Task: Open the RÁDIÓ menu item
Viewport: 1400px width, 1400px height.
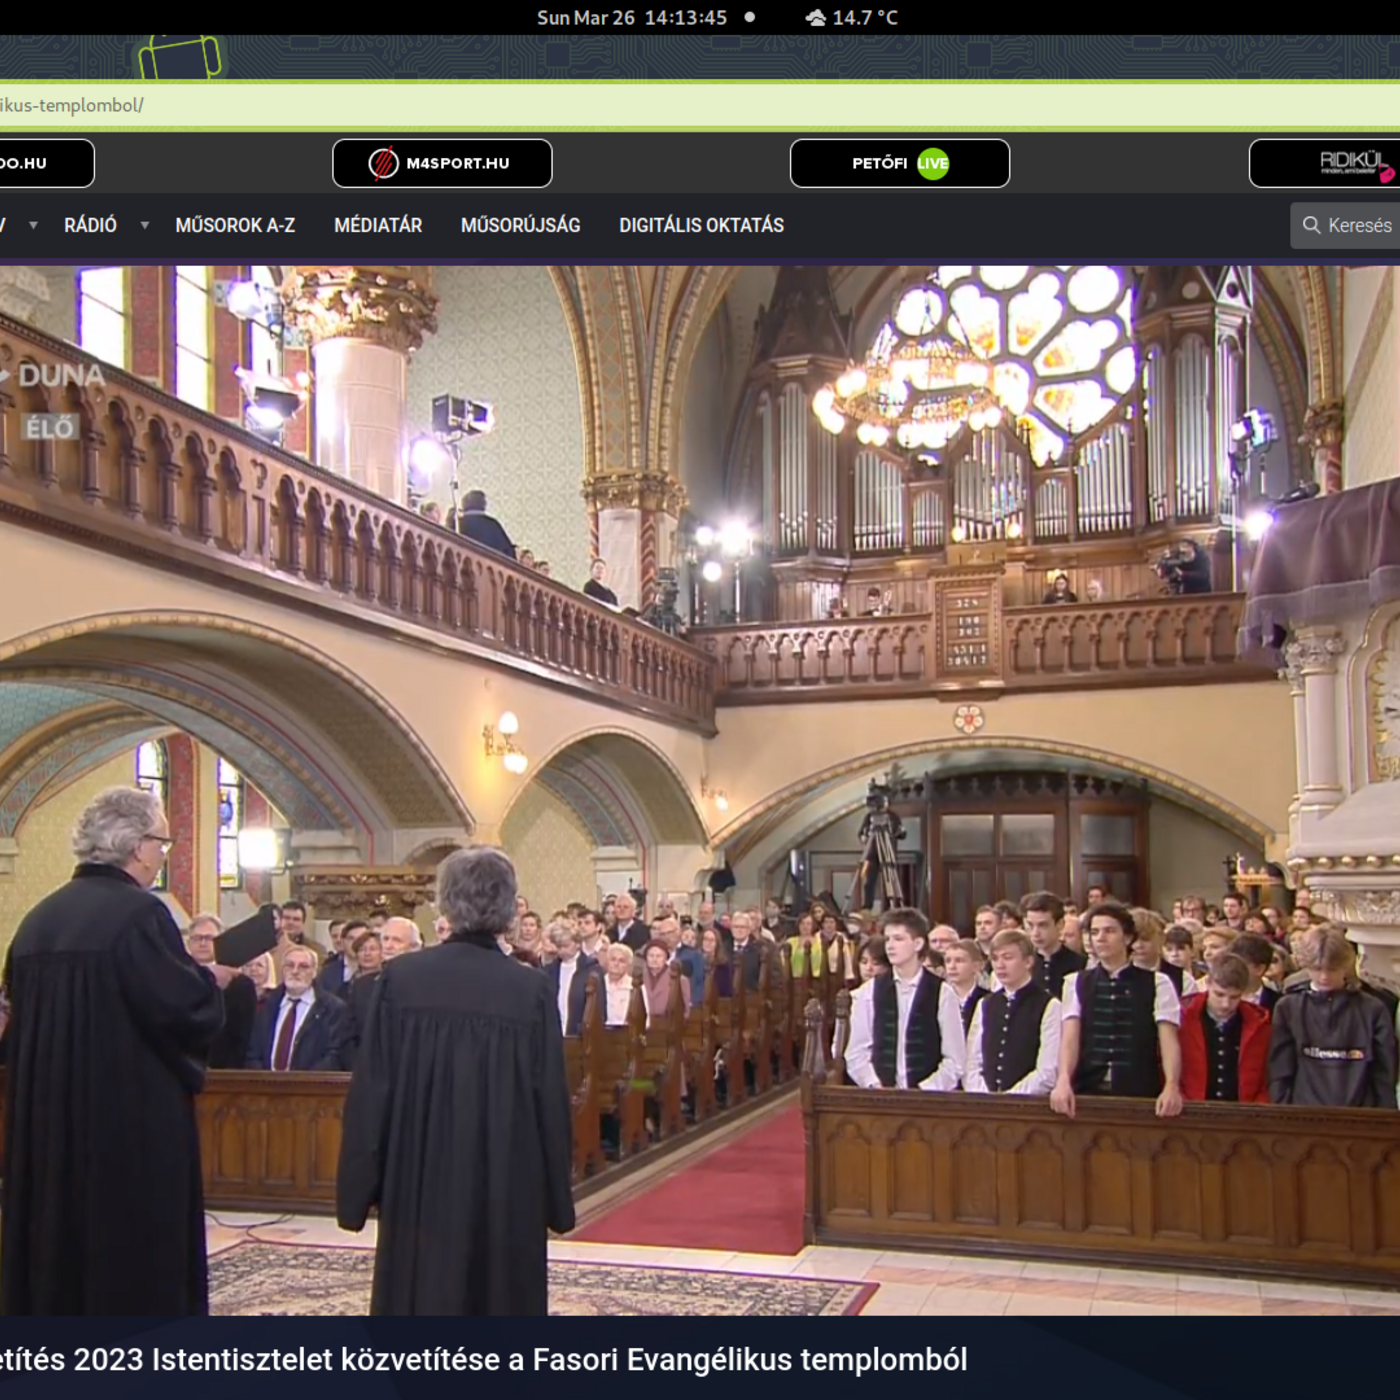Action: coord(90,225)
